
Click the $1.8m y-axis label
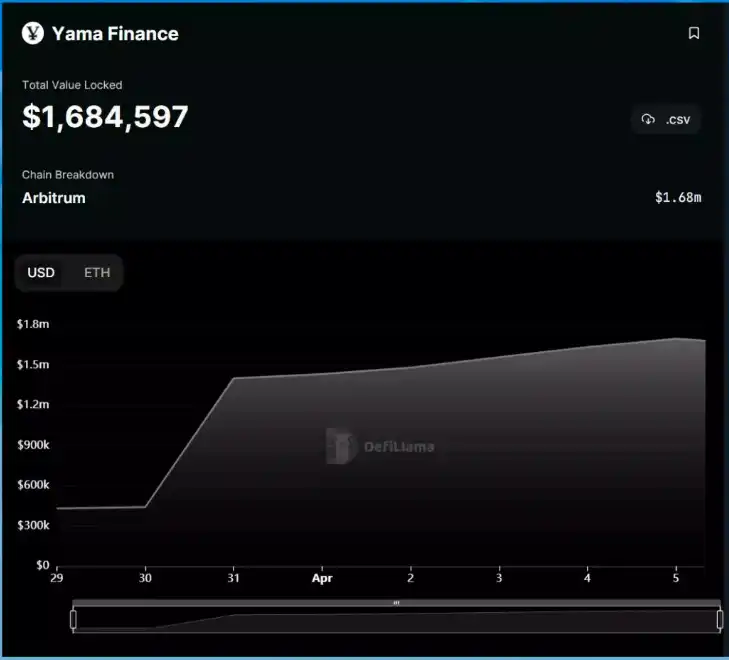tap(33, 324)
